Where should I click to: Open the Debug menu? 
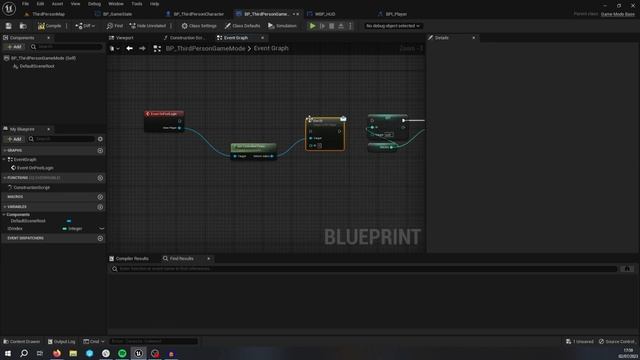(x=94, y=4)
